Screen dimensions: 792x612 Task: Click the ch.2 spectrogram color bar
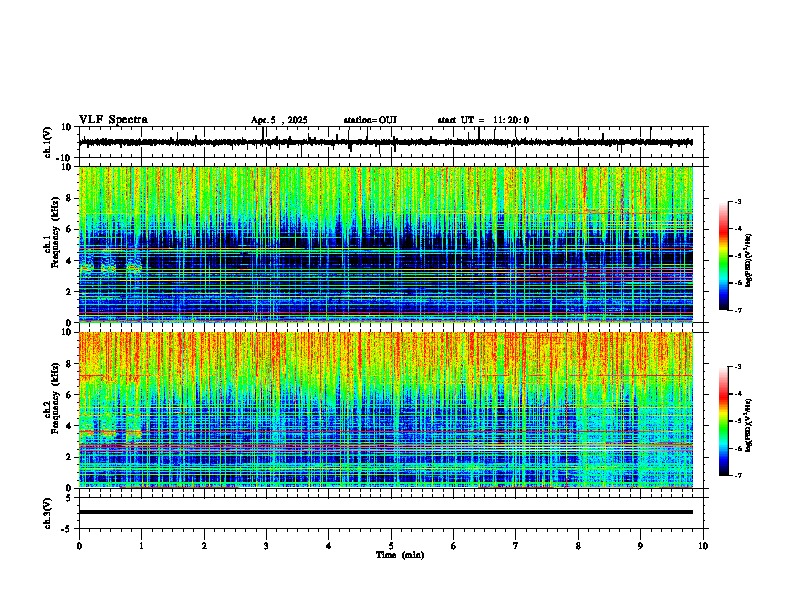[x=723, y=421]
